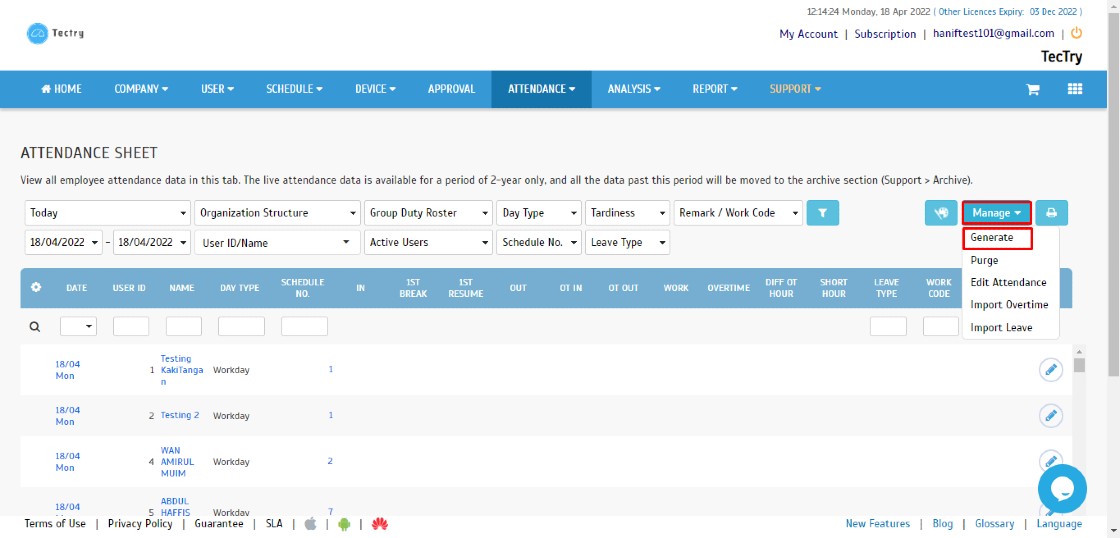Image resolution: width=1120 pixels, height=538 pixels.
Task: Open the Tardiness dropdown
Action: coord(628,213)
